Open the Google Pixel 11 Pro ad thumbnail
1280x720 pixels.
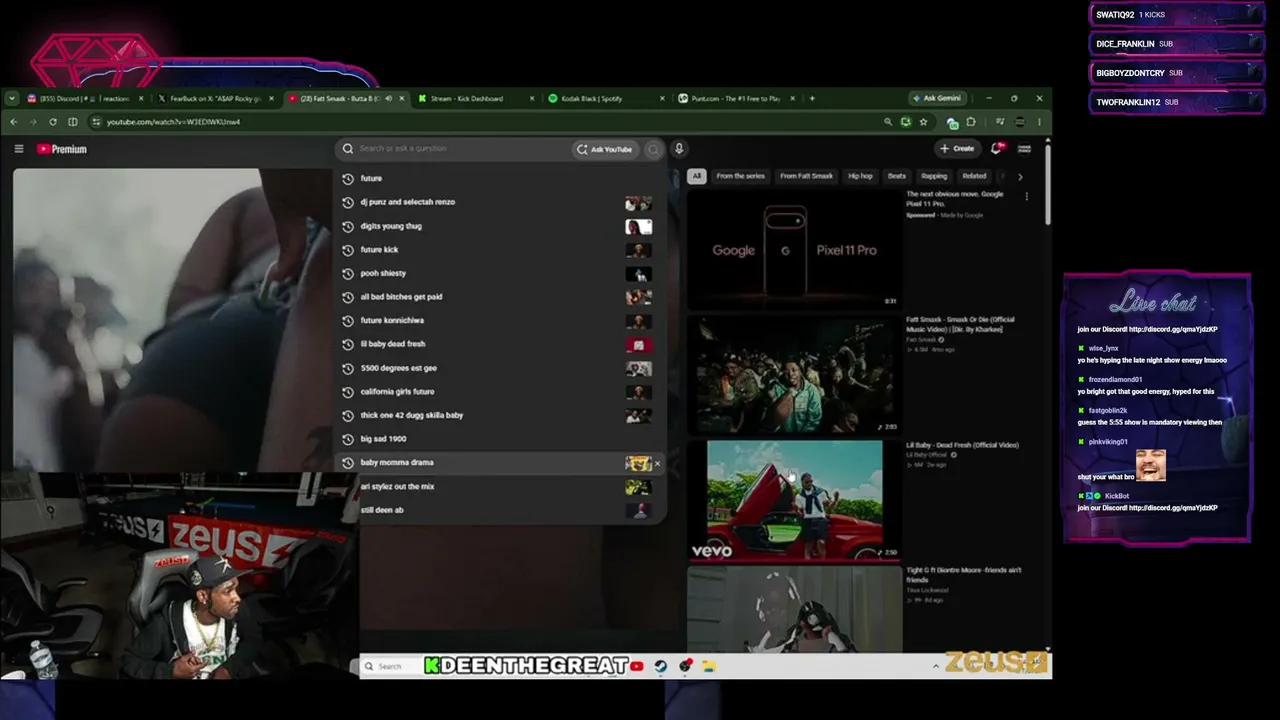[794, 249]
